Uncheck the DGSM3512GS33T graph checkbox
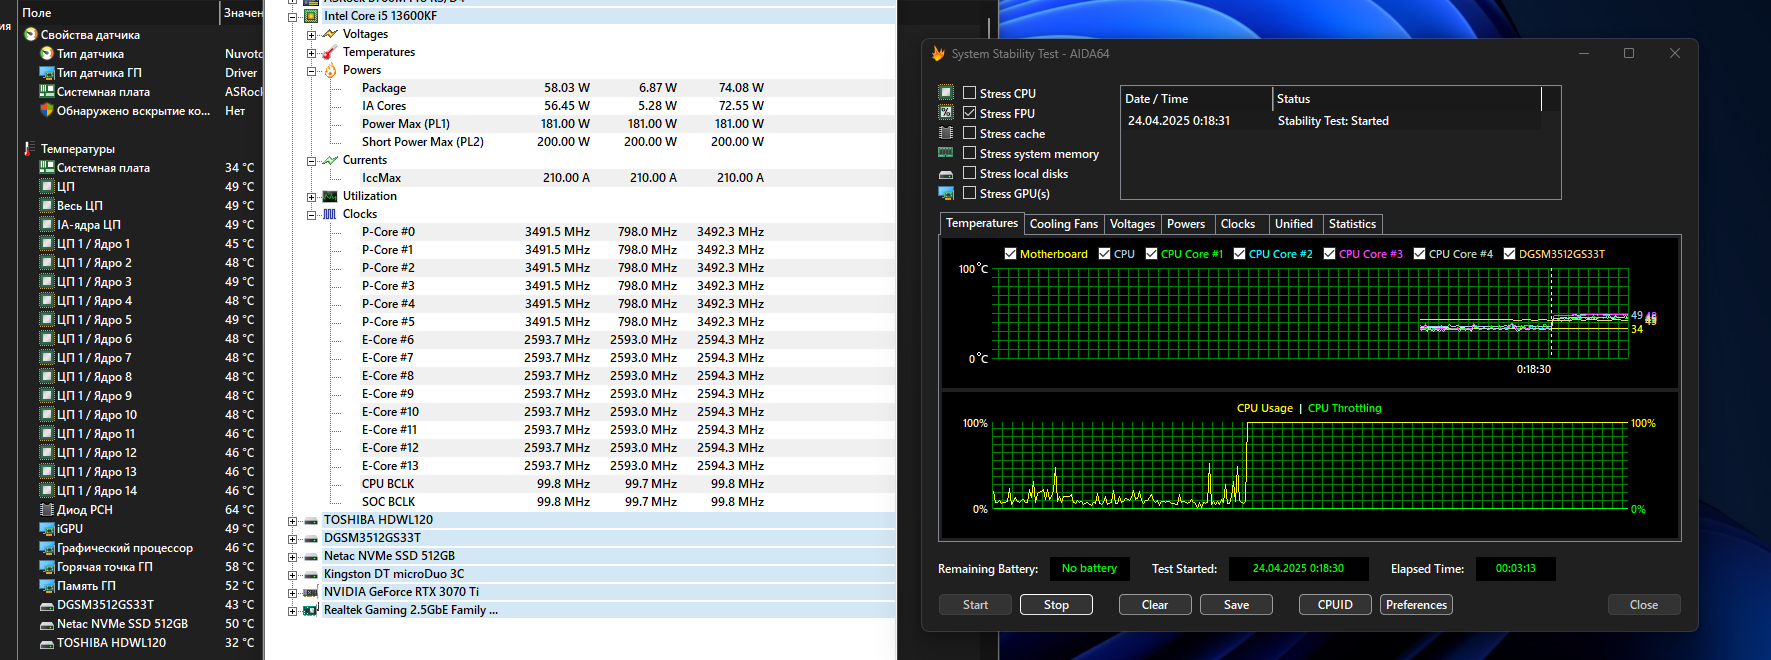The image size is (1771, 660). pyautogui.click(x=1509, y=254)
